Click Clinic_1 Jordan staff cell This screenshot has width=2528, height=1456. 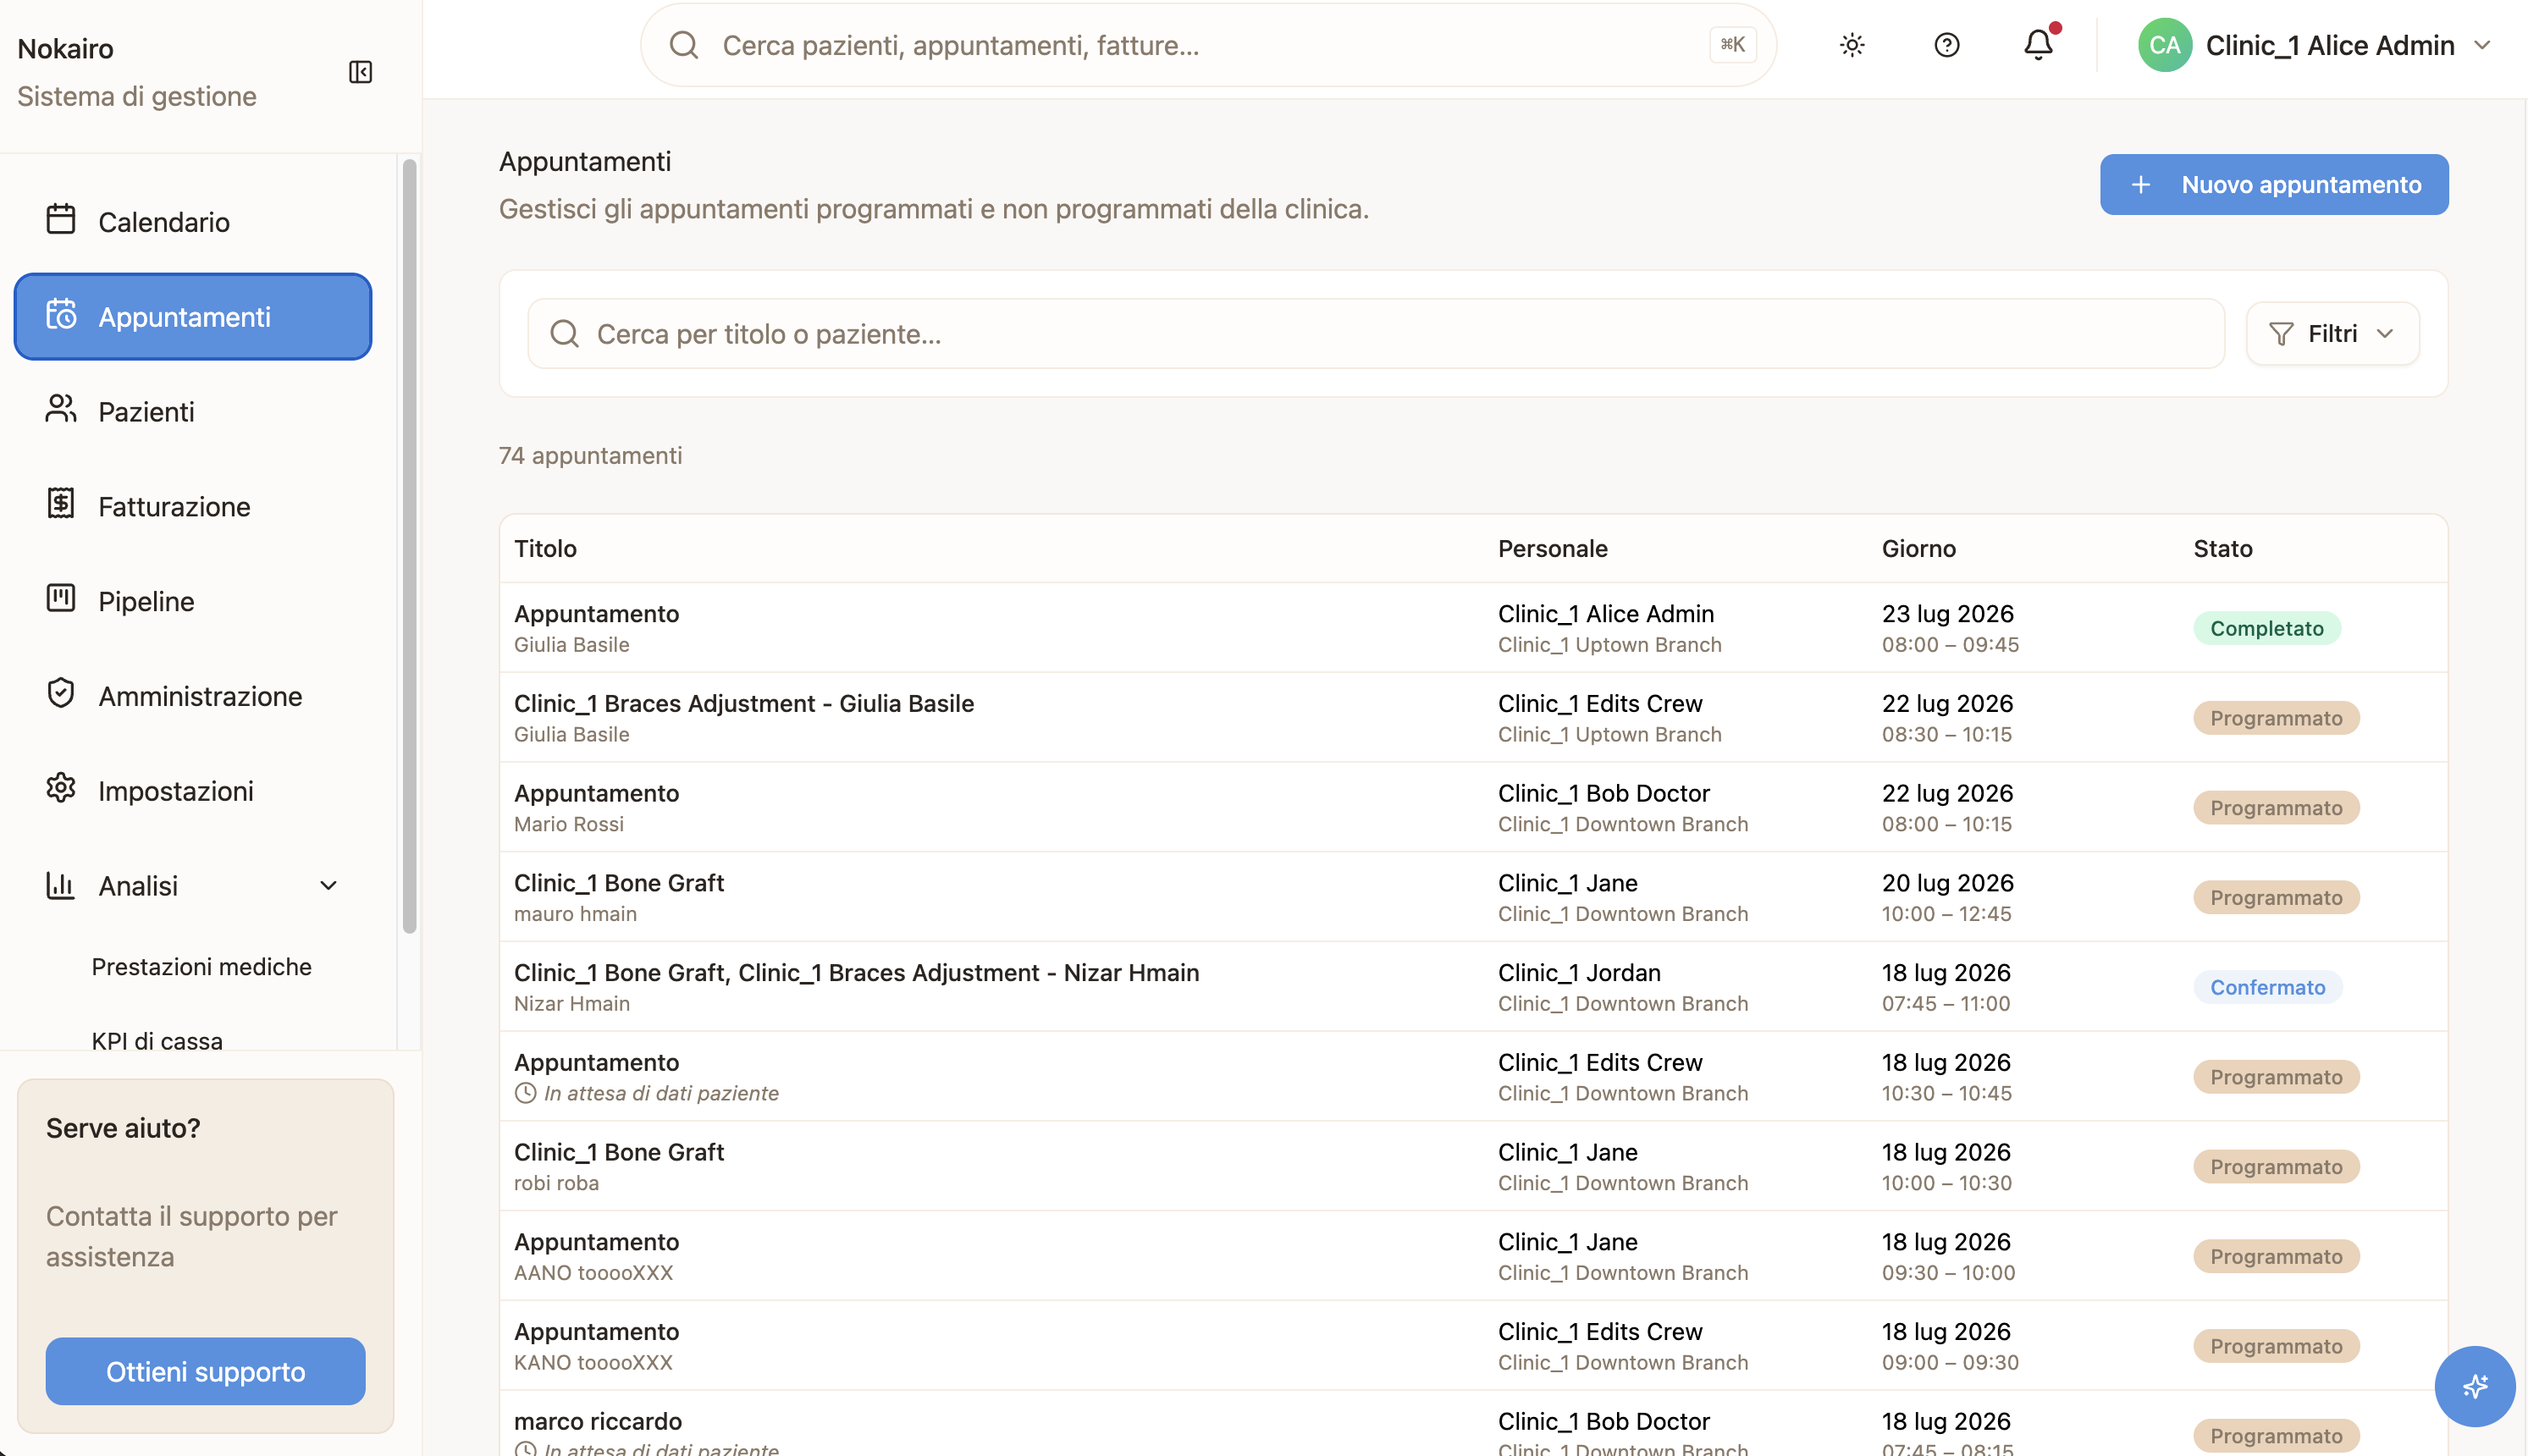click(x=1579, y=973)
